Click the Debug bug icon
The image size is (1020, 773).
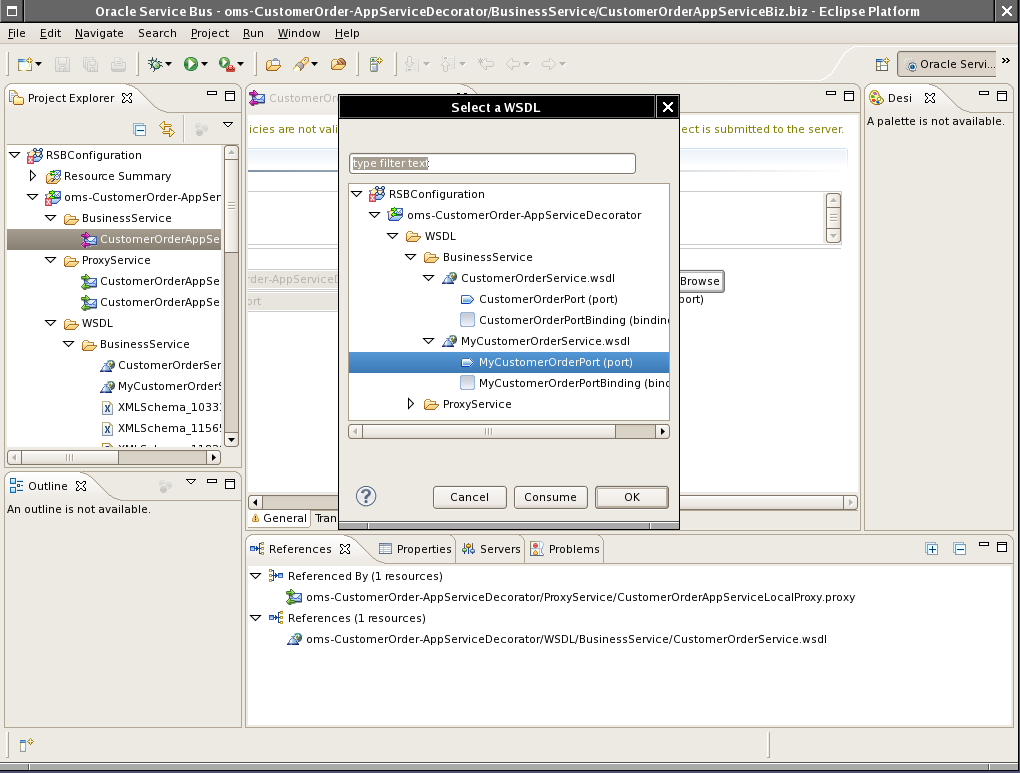click(155, 64)
